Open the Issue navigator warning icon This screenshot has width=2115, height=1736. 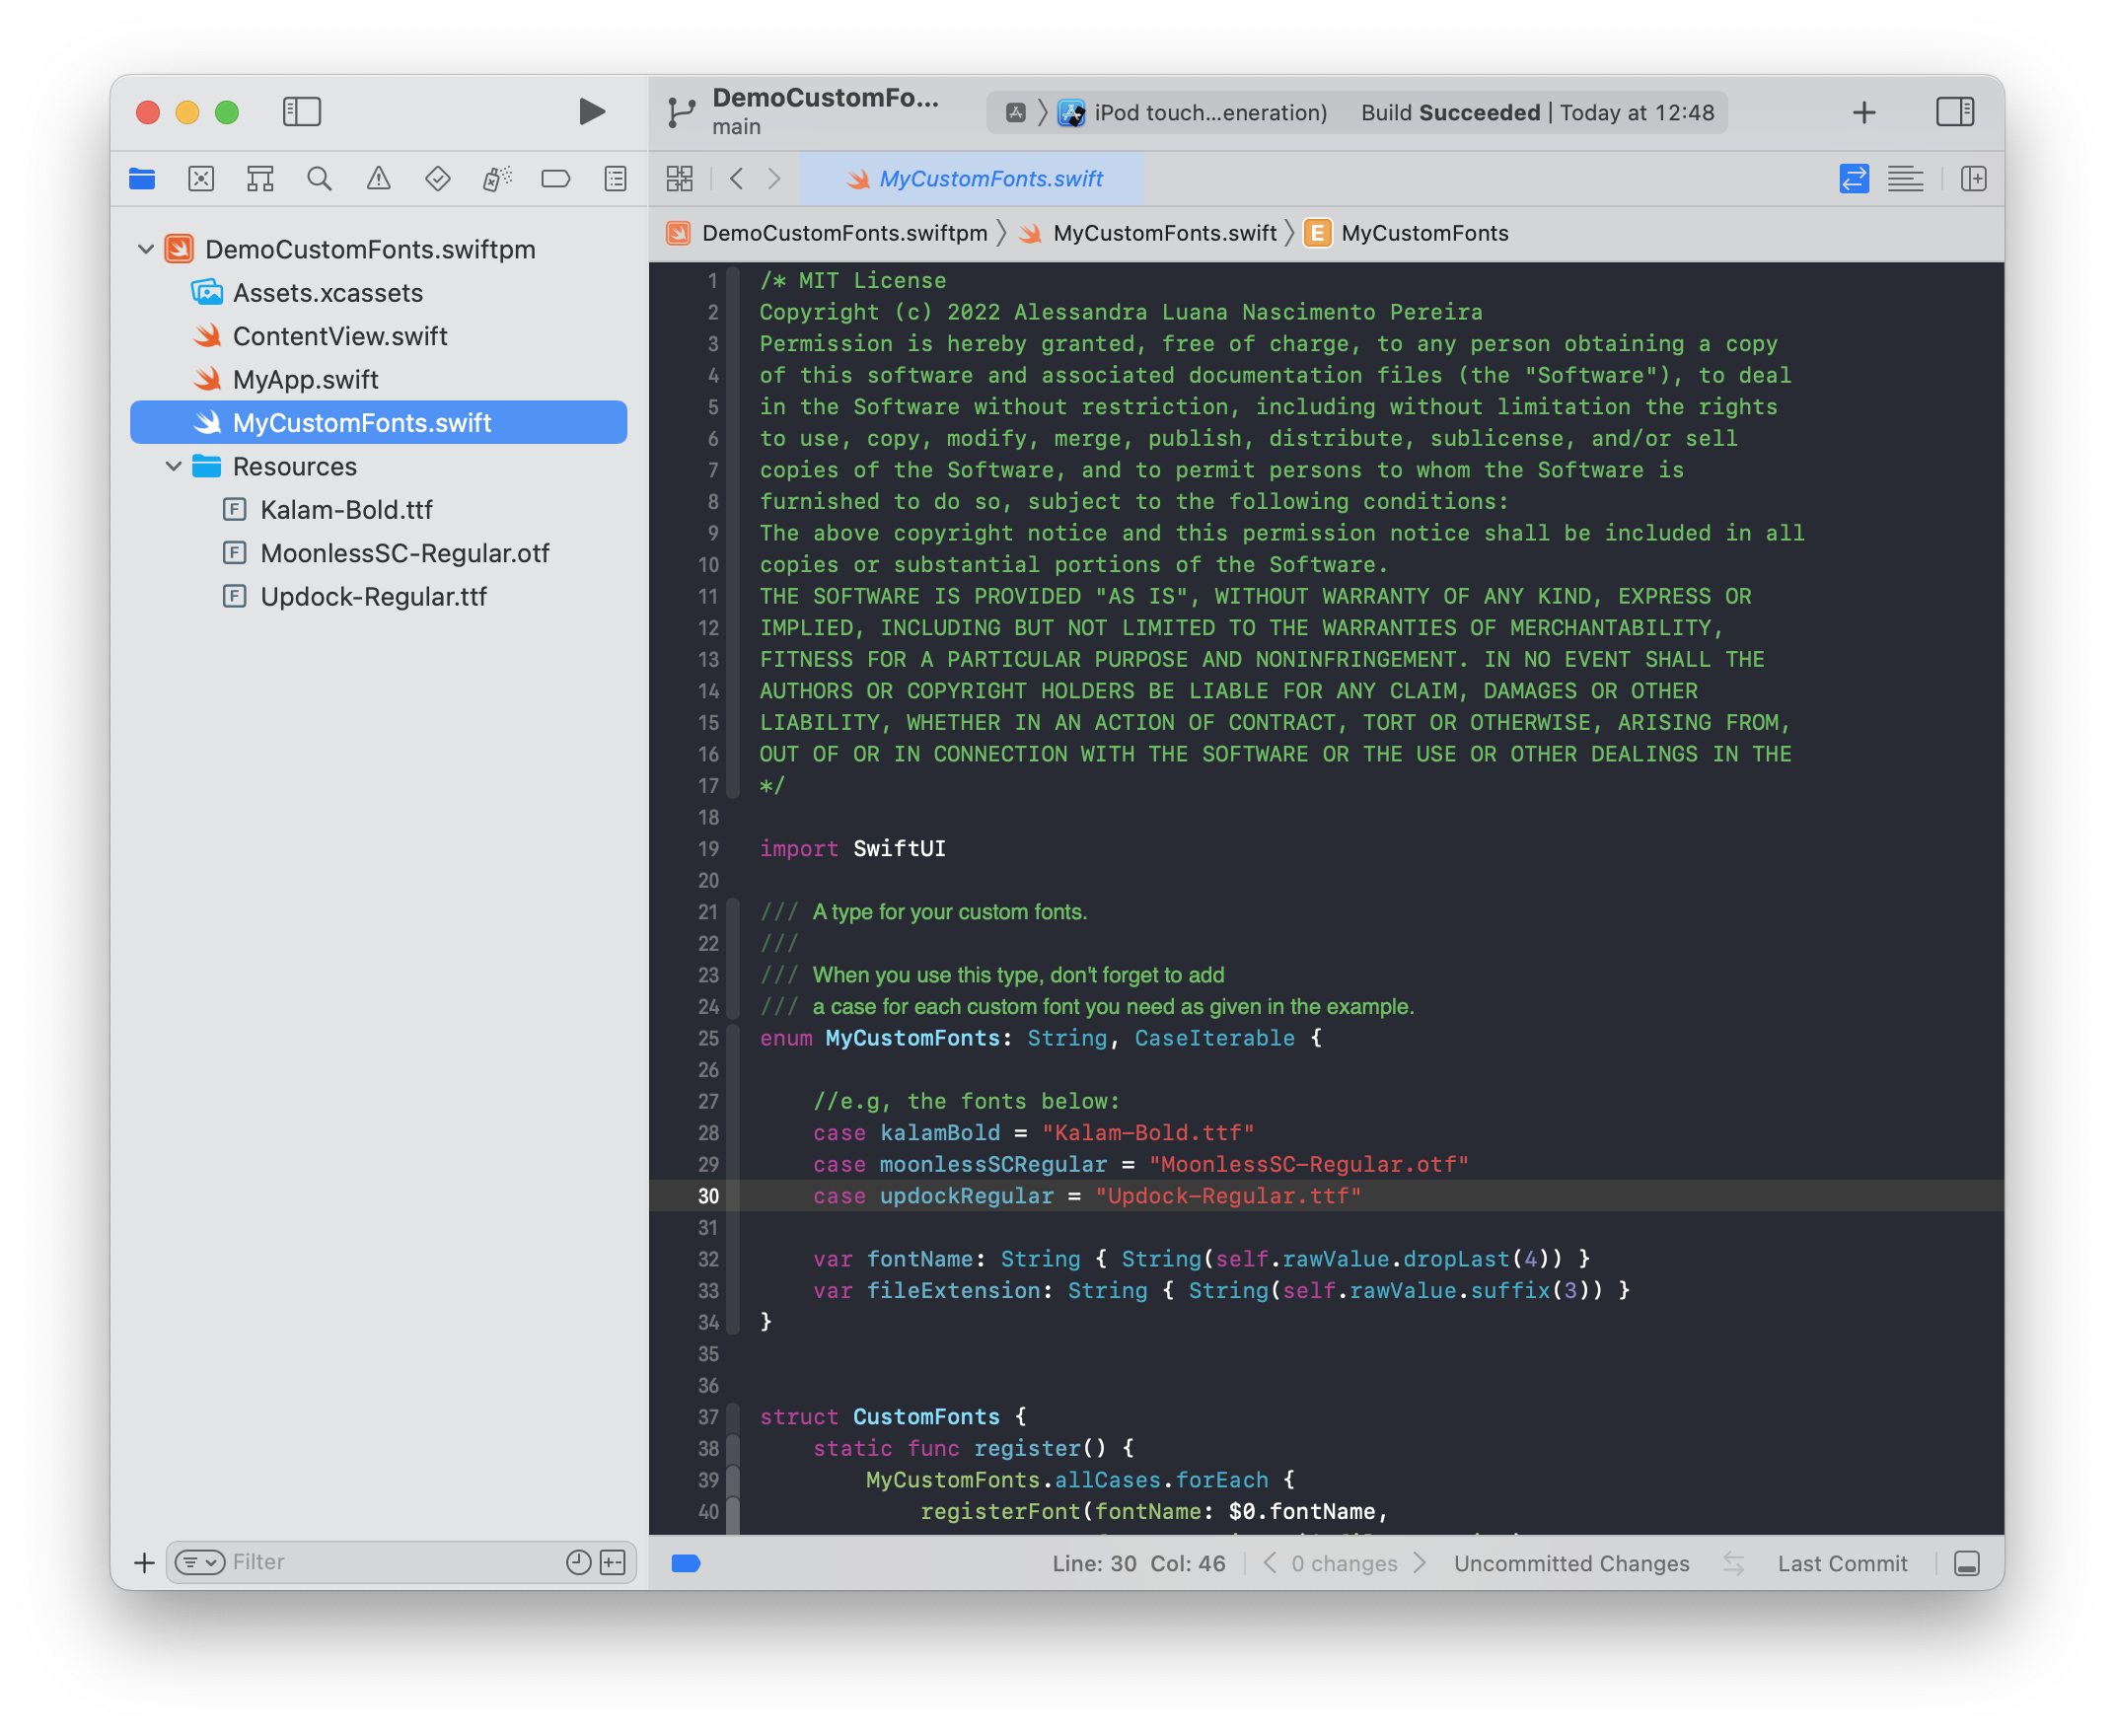[378, 179]
